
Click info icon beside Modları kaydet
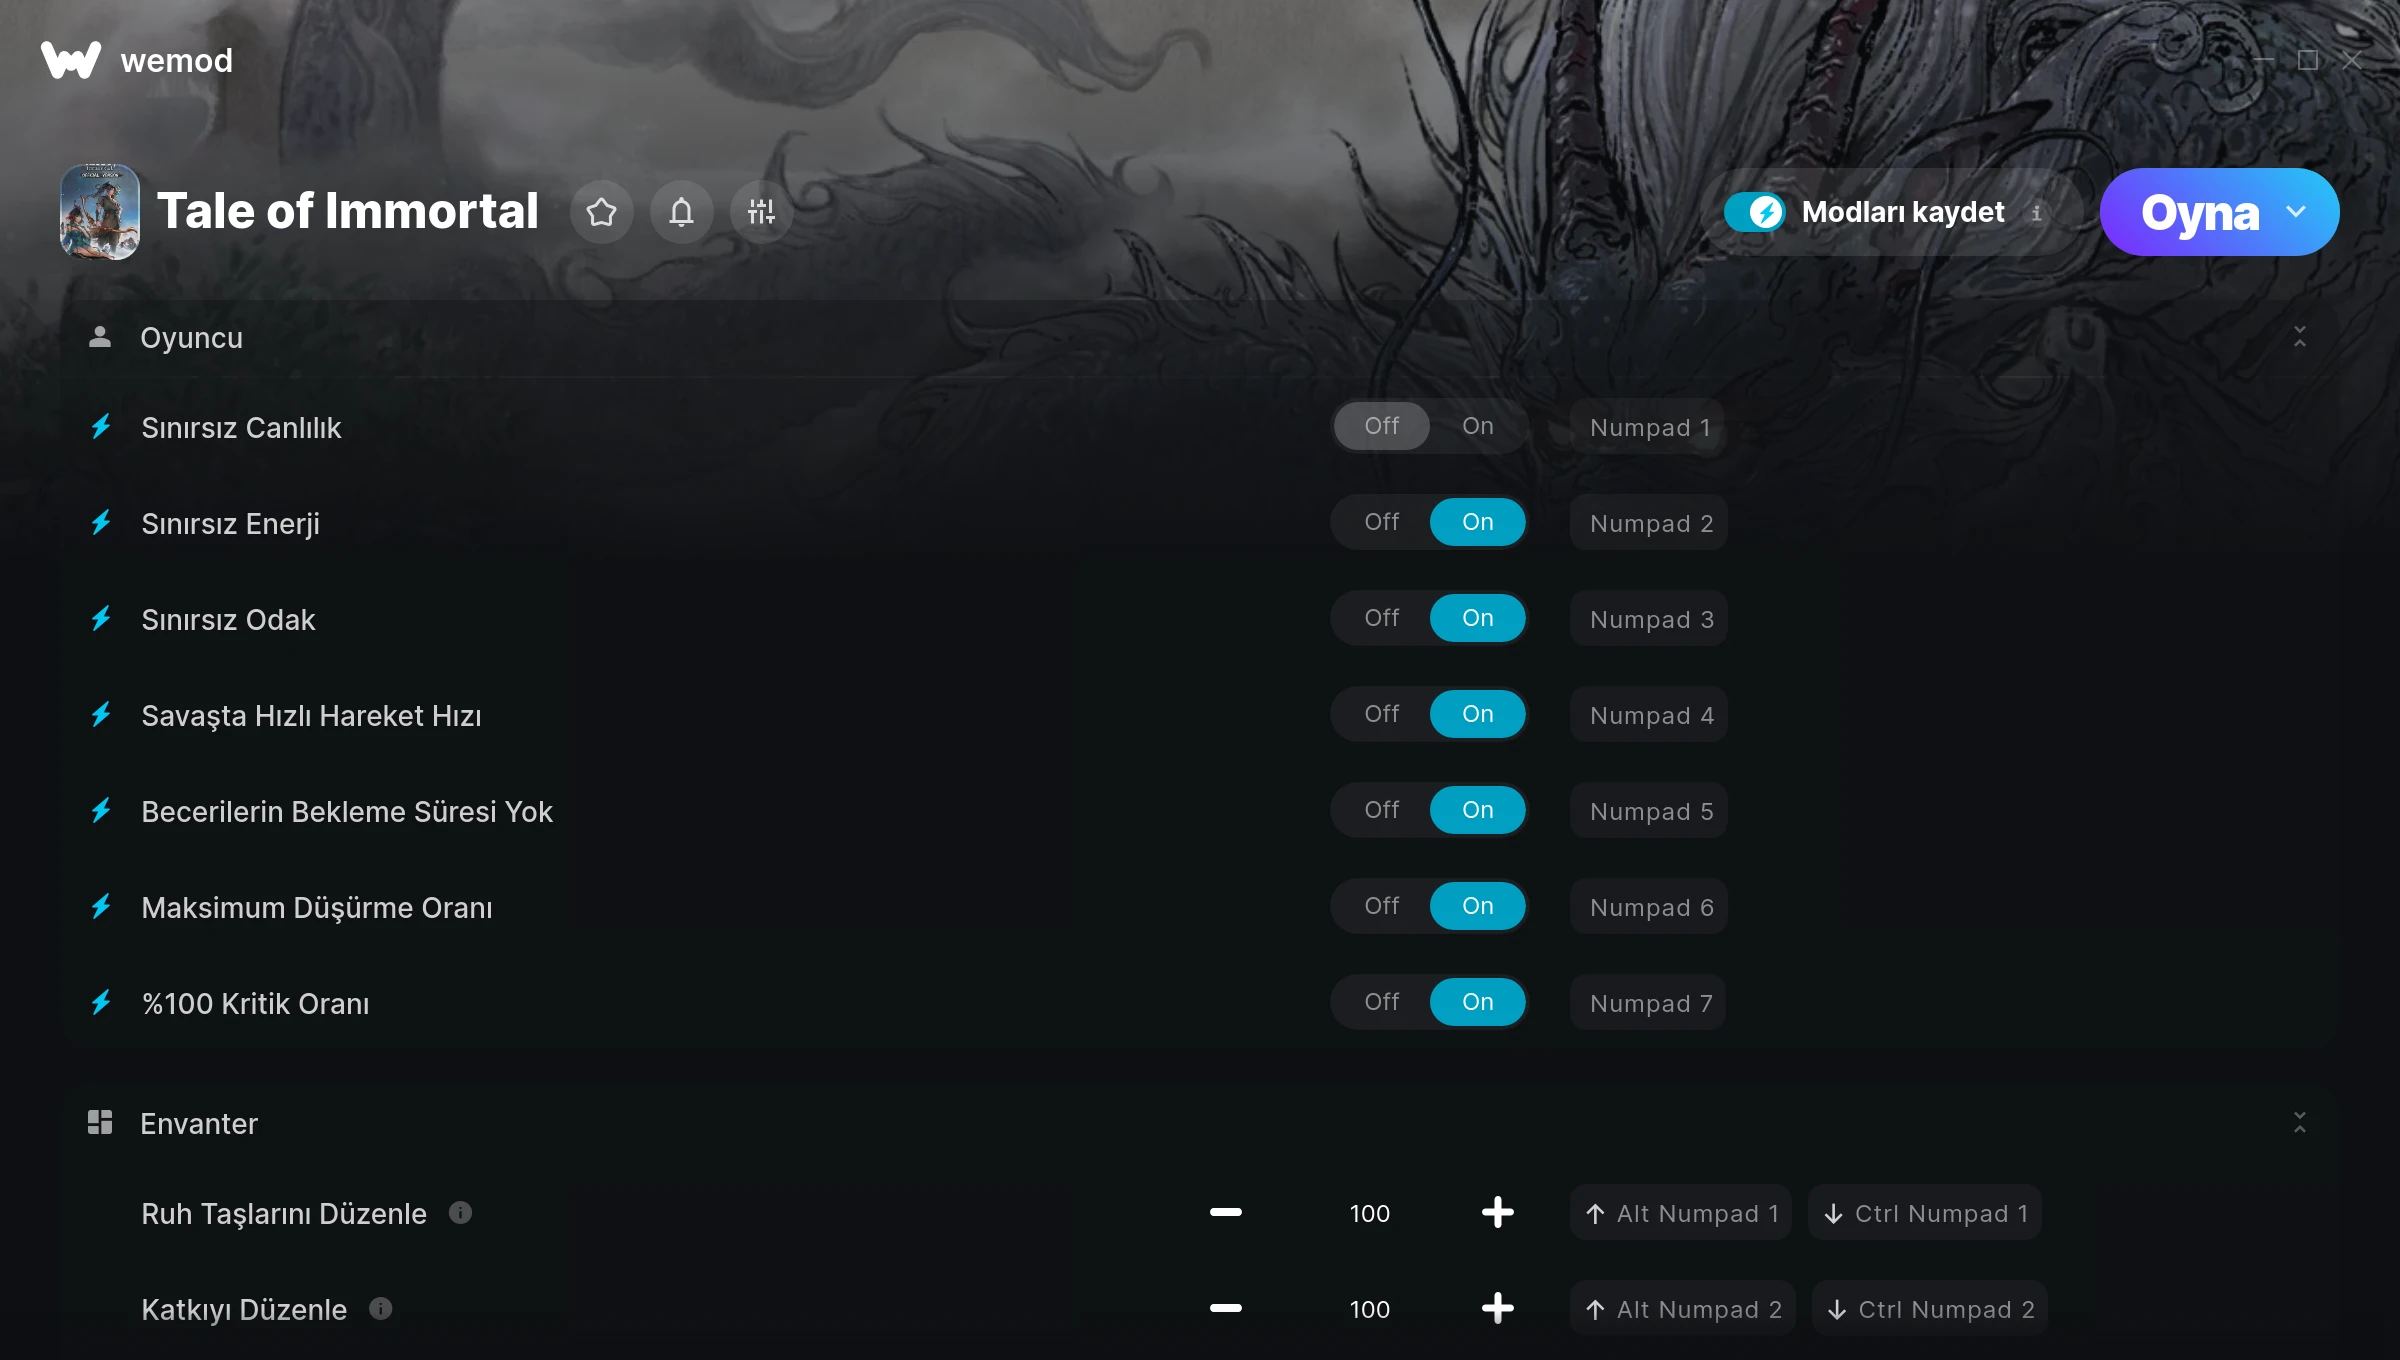click(2036, 213)
